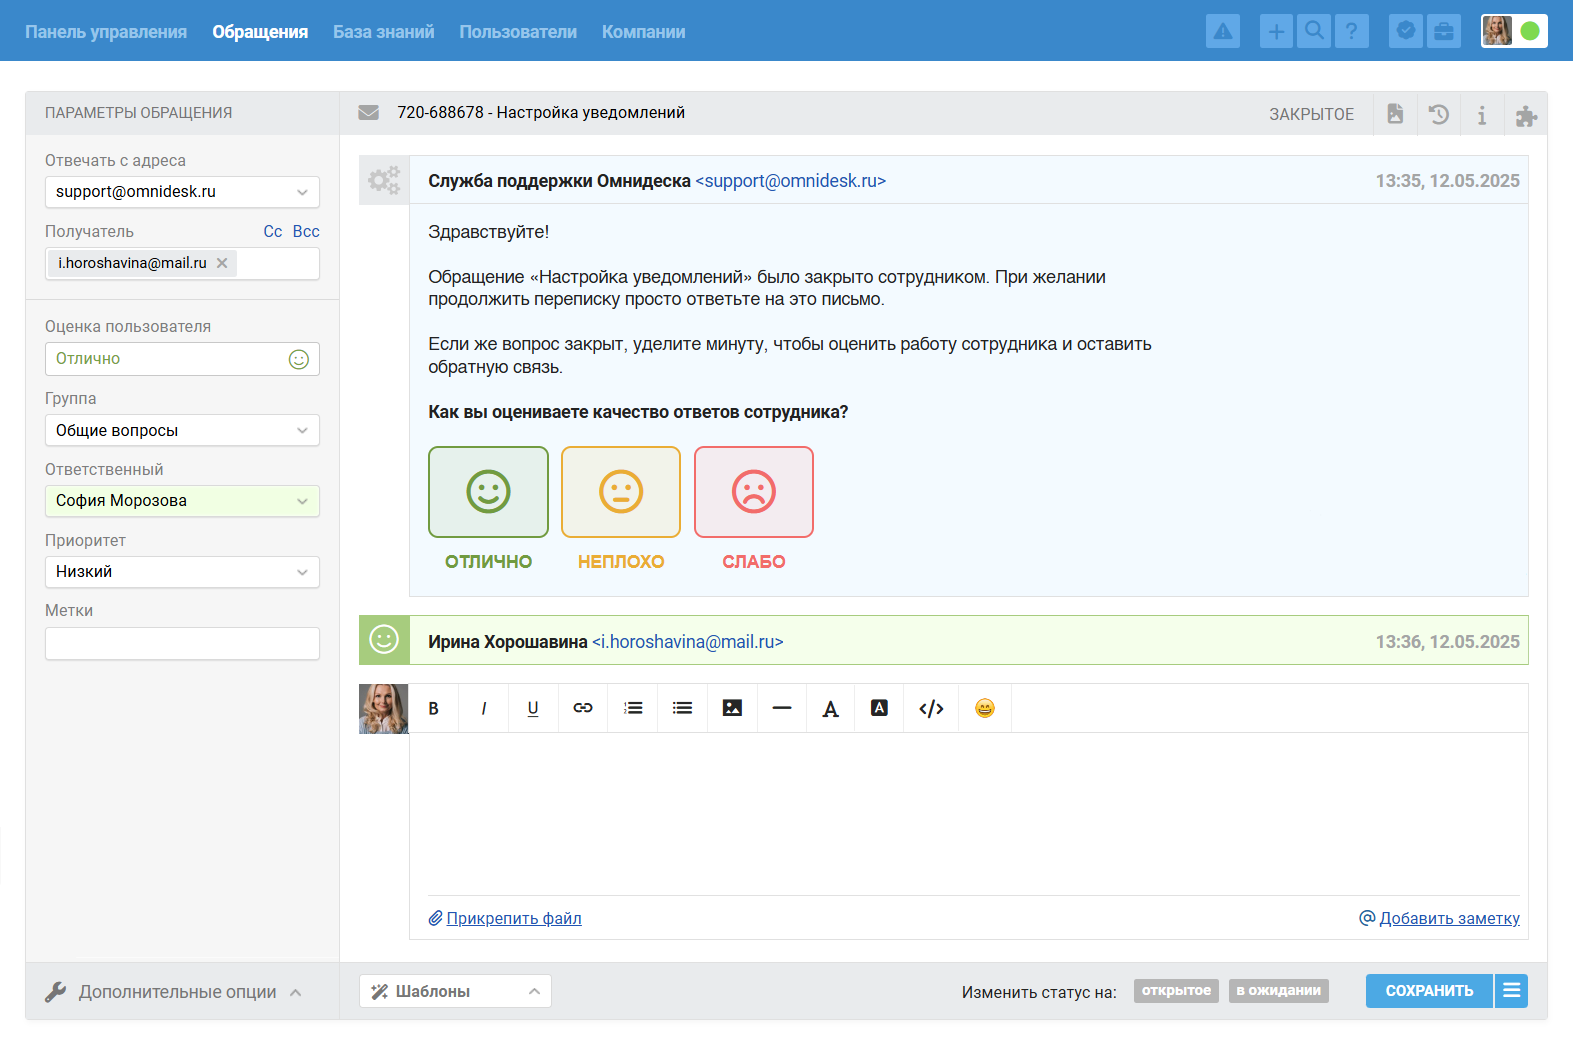Screen dimensions: 1573x1044
Task: Click the warning triangle icon in header
Action: point(1223,31)
